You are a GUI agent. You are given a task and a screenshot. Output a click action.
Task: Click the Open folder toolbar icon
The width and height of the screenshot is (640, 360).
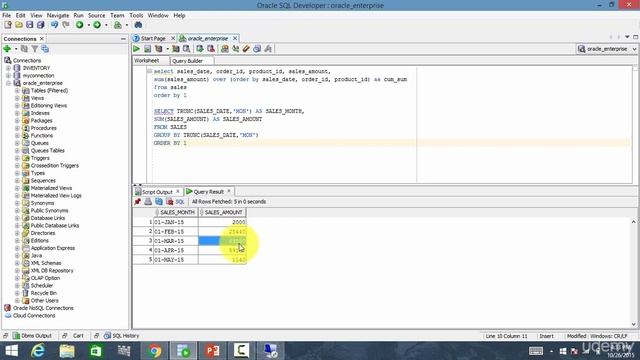point(19,25)
